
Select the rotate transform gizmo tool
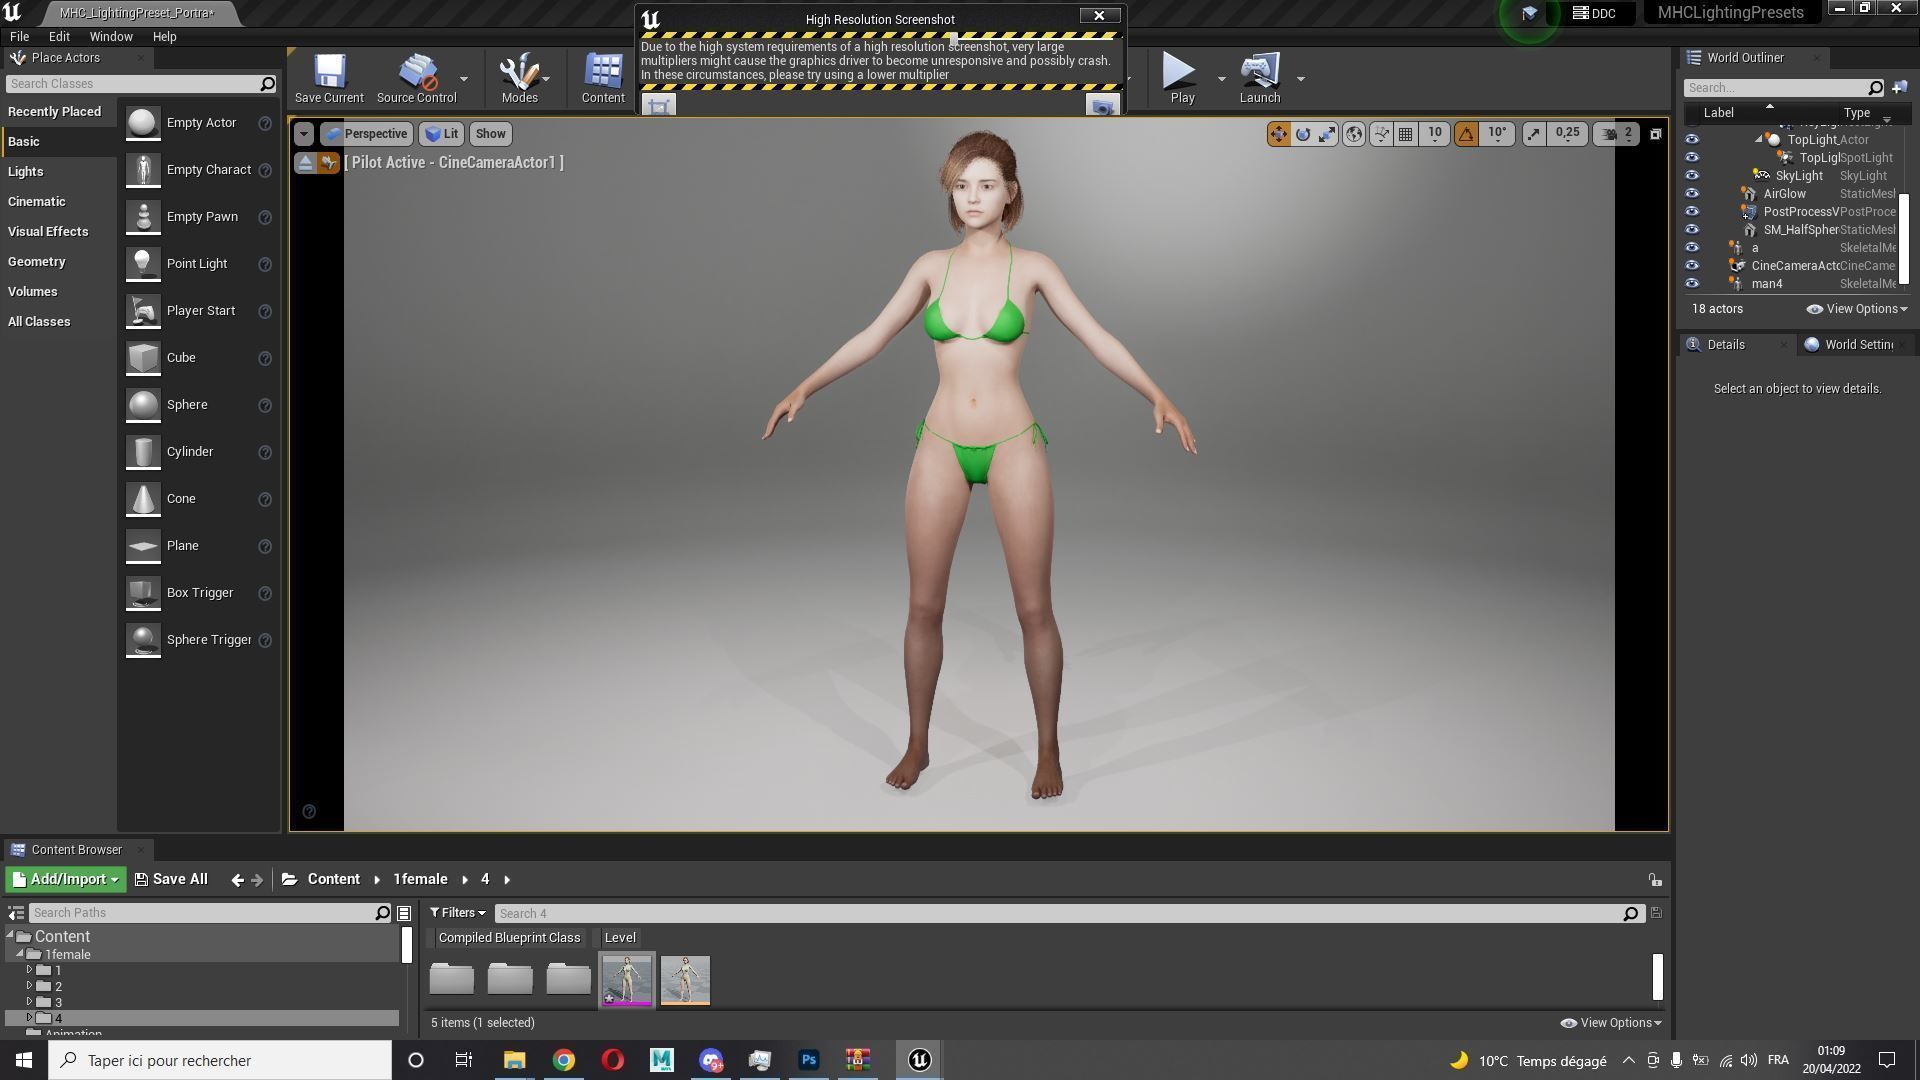click(1303, 134)
